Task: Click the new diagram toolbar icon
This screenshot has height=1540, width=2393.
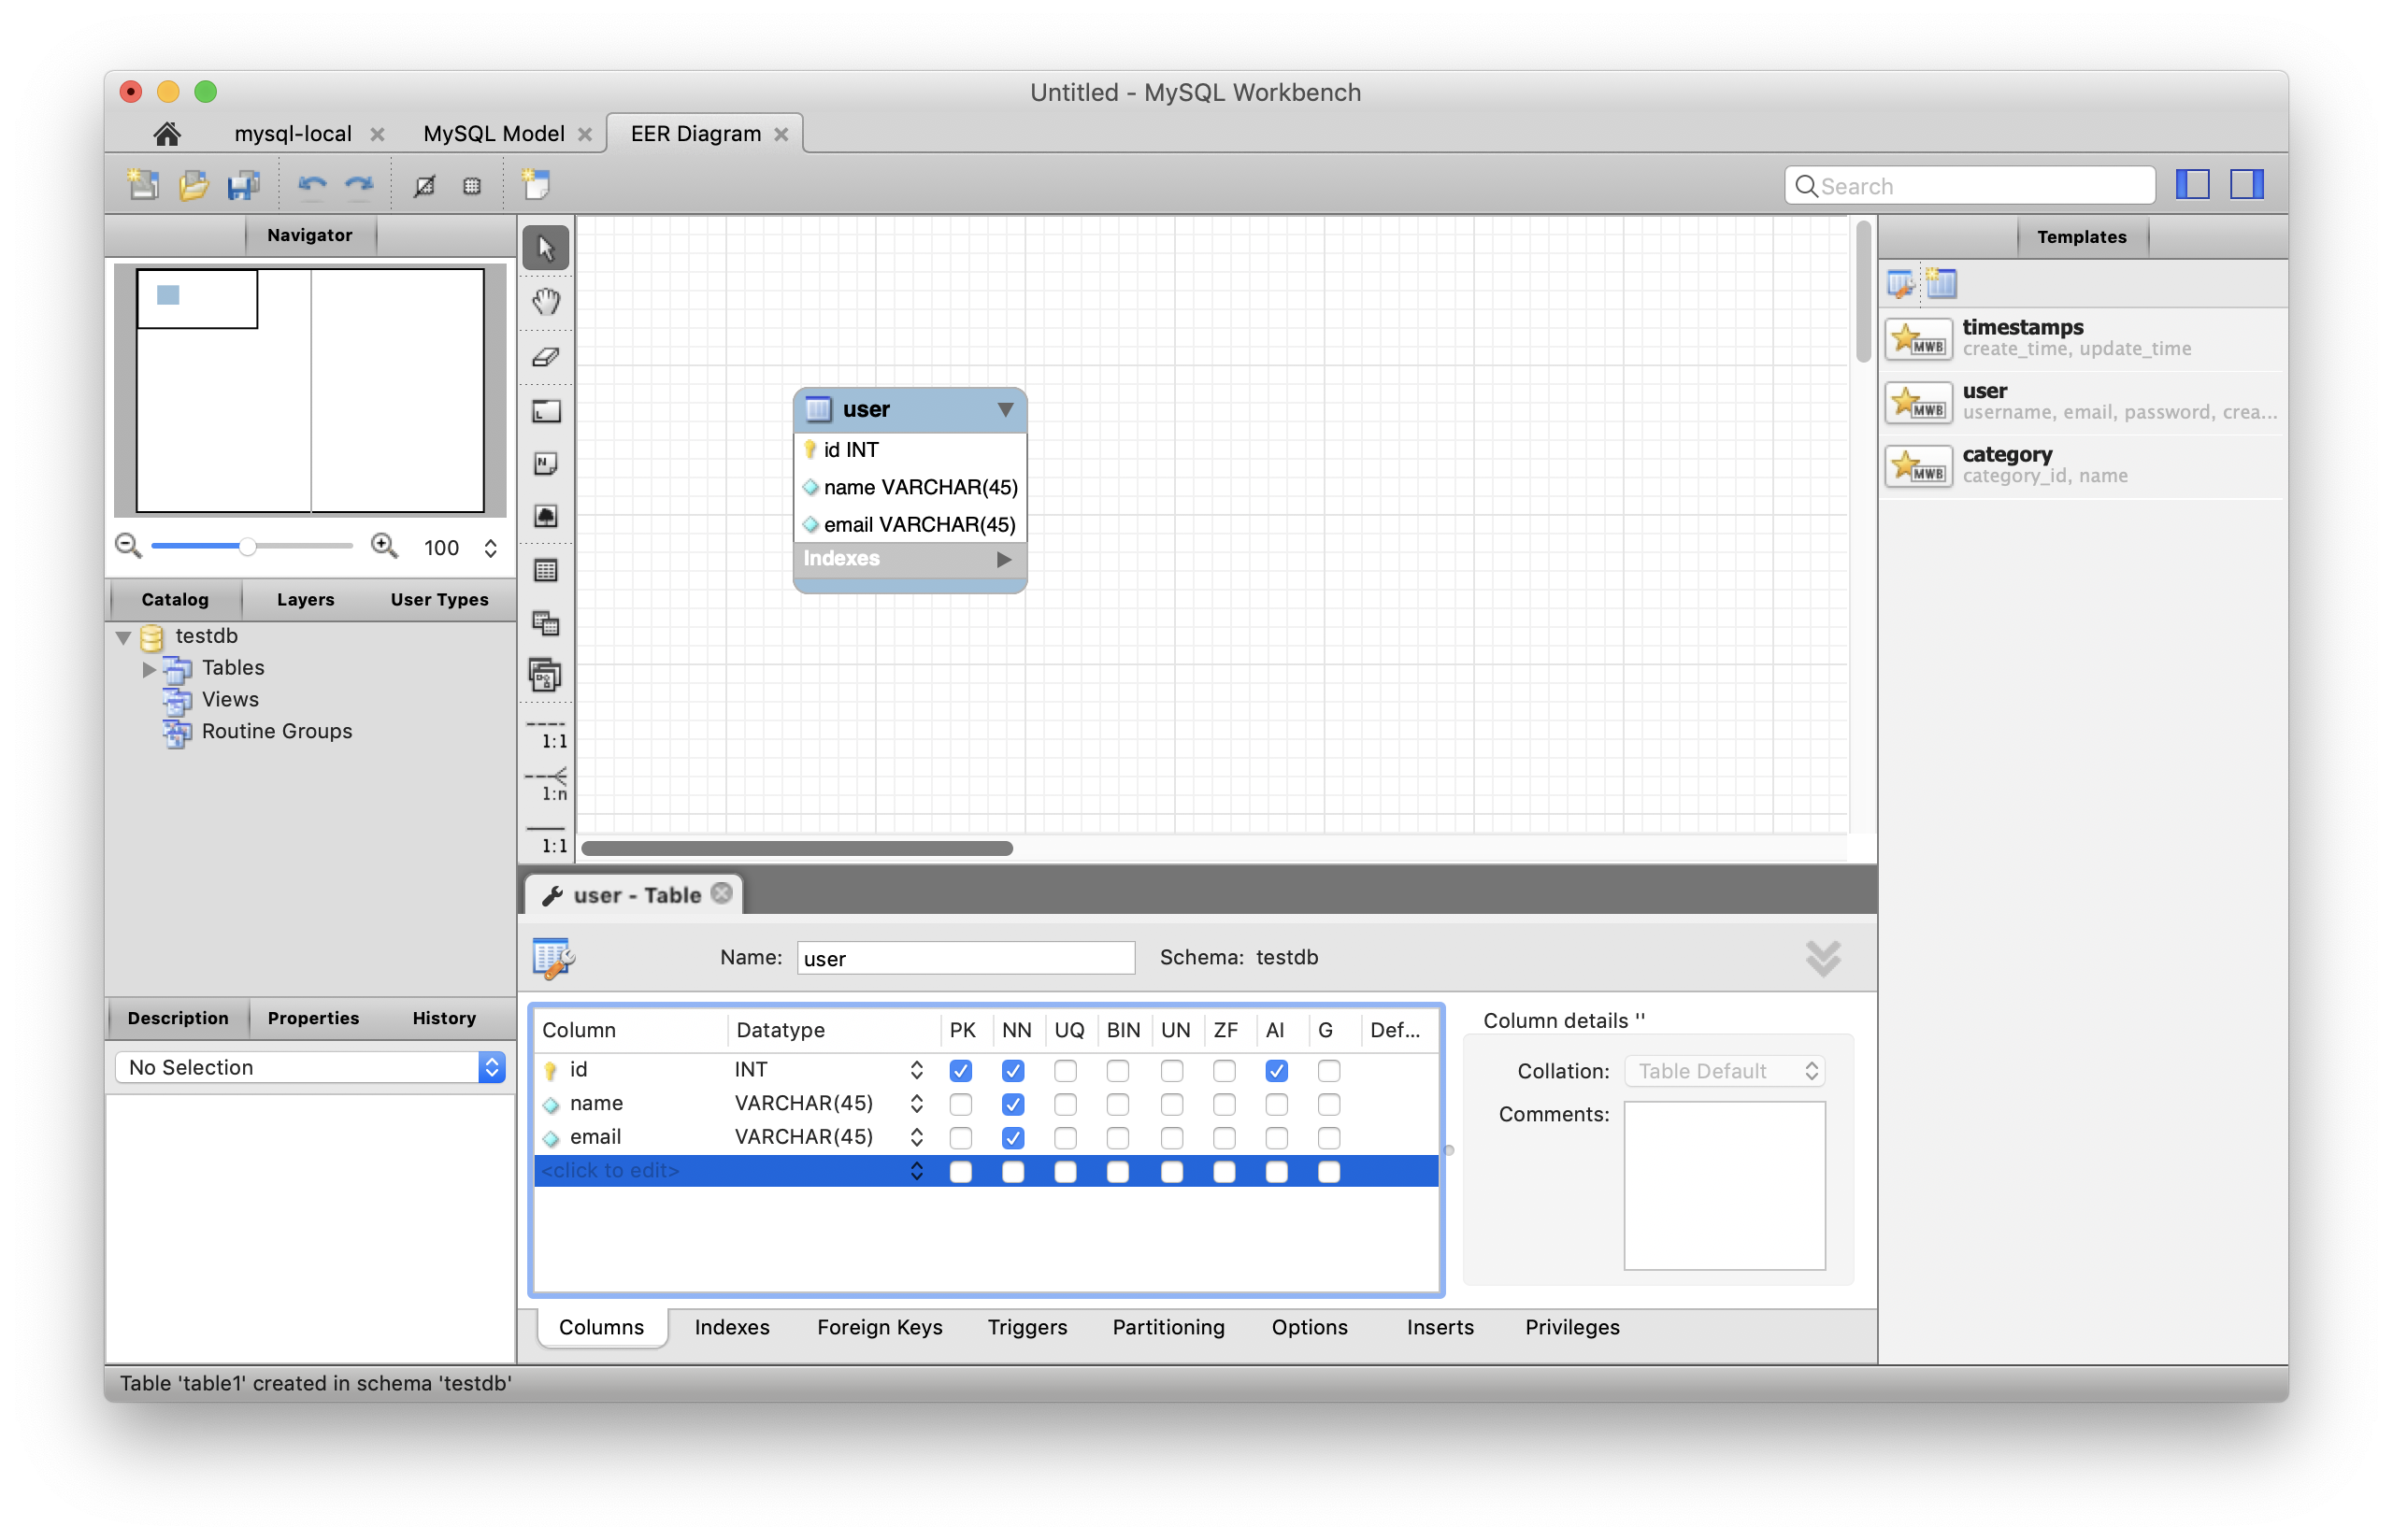Action: point(536,184)
